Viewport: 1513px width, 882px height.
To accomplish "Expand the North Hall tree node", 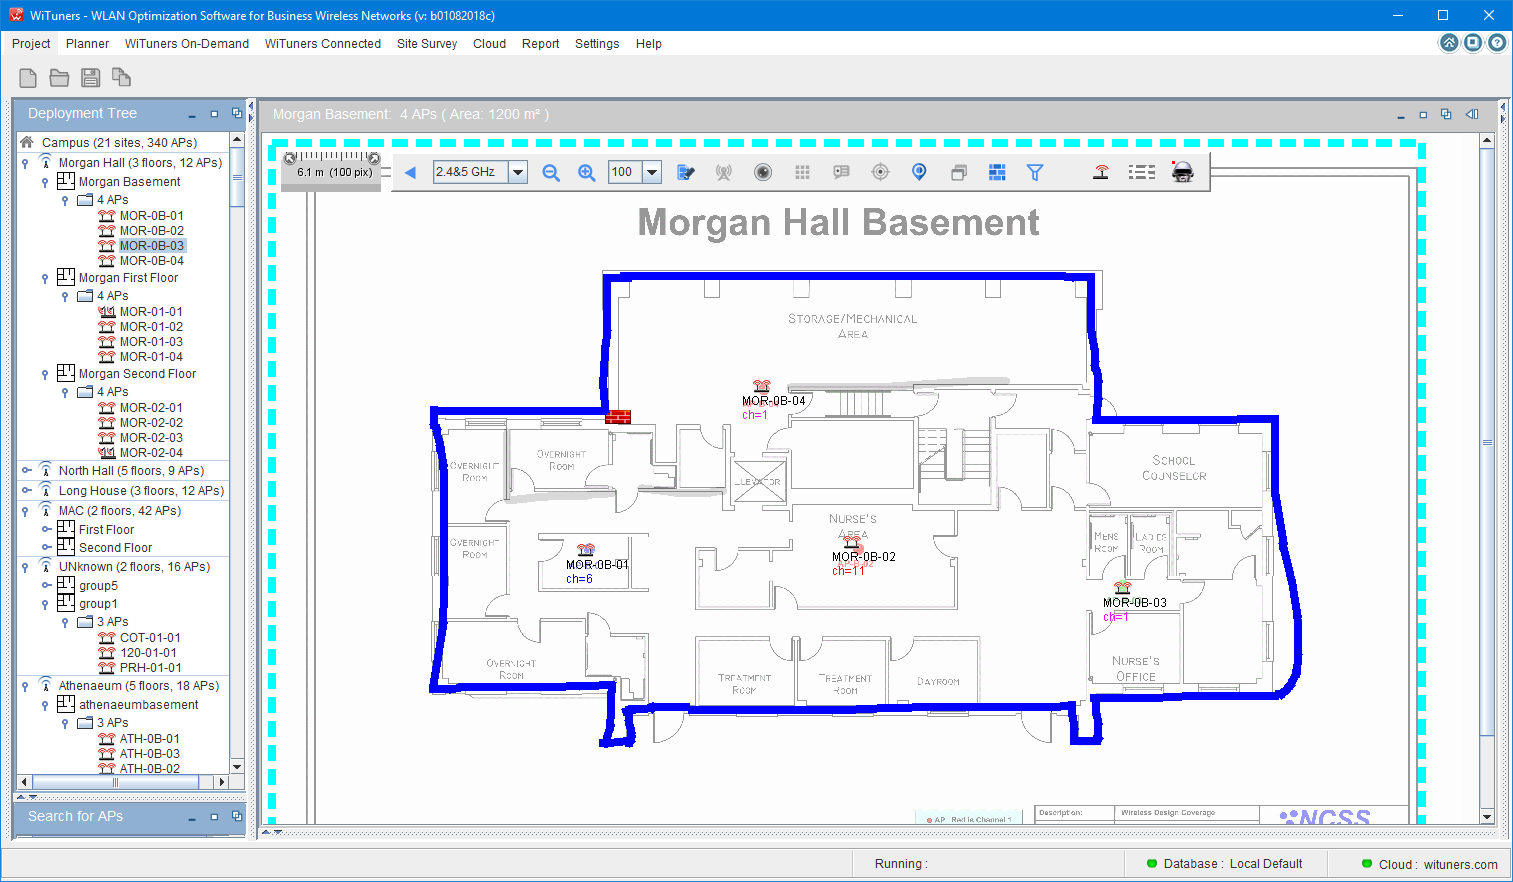I will 25,470.
